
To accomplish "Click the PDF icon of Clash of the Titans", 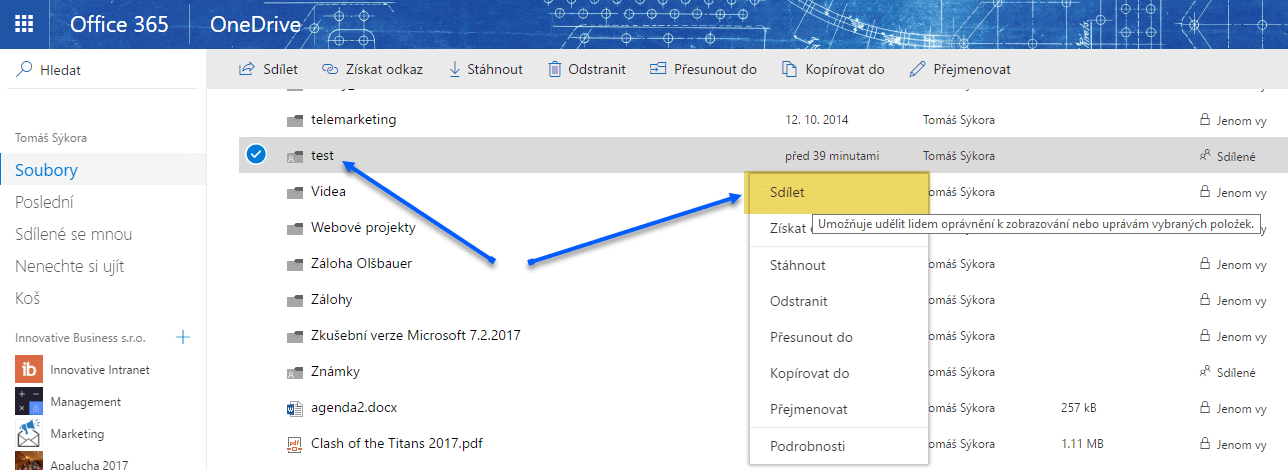I will click(x=294, y=443).
